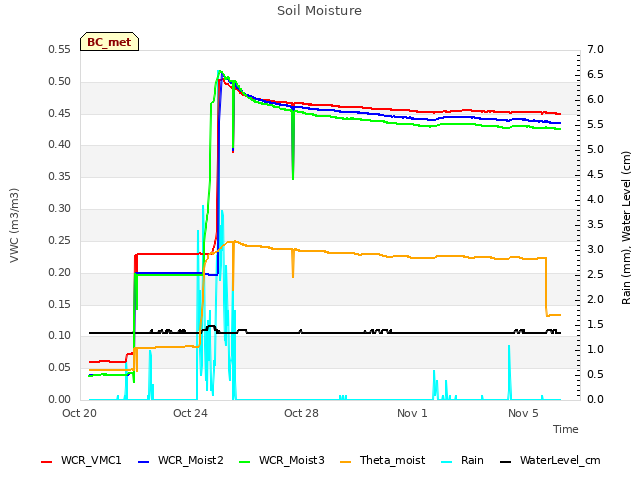The image size is (640, 480).
Task: Toggle the Rain legend entry
Action: (463, 460)
